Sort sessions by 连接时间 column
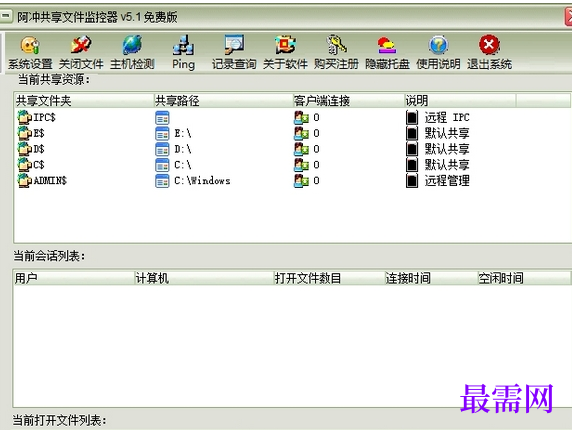Image resolution: width=572 pixels, height=430 pixels. [431, 278]
